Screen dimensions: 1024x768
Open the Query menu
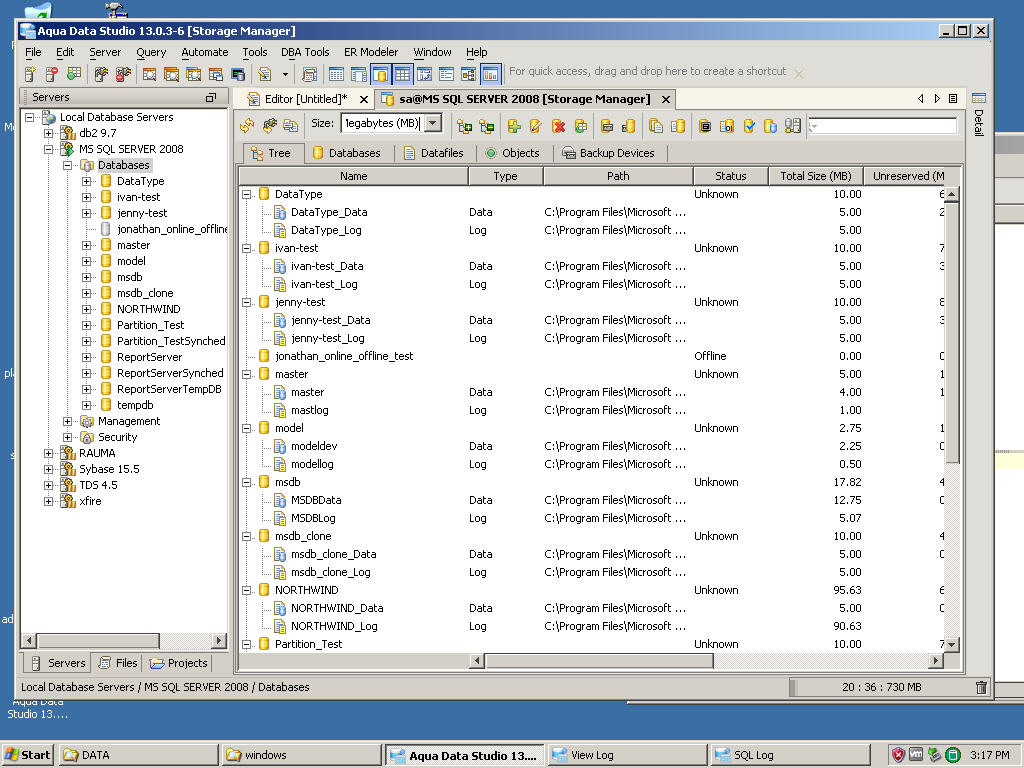(x=151, y=52)
